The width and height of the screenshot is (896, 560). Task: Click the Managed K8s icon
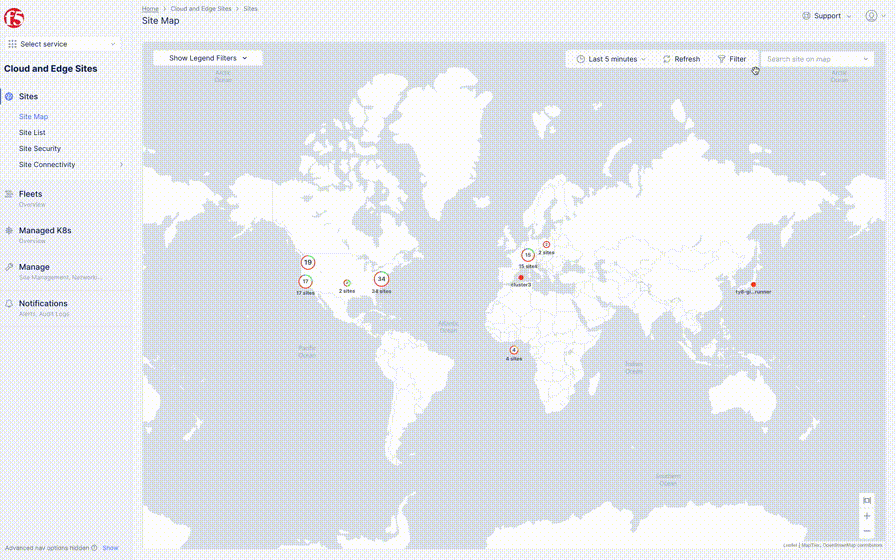9,231
